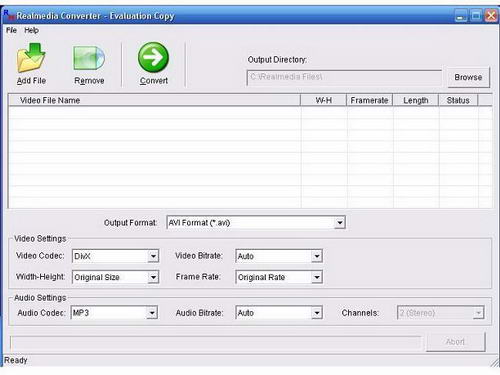The width and height of the screenshot is (500, 375).
Task: Open the Audio Bitrate Auto dropdown
Action: (279, 313)
